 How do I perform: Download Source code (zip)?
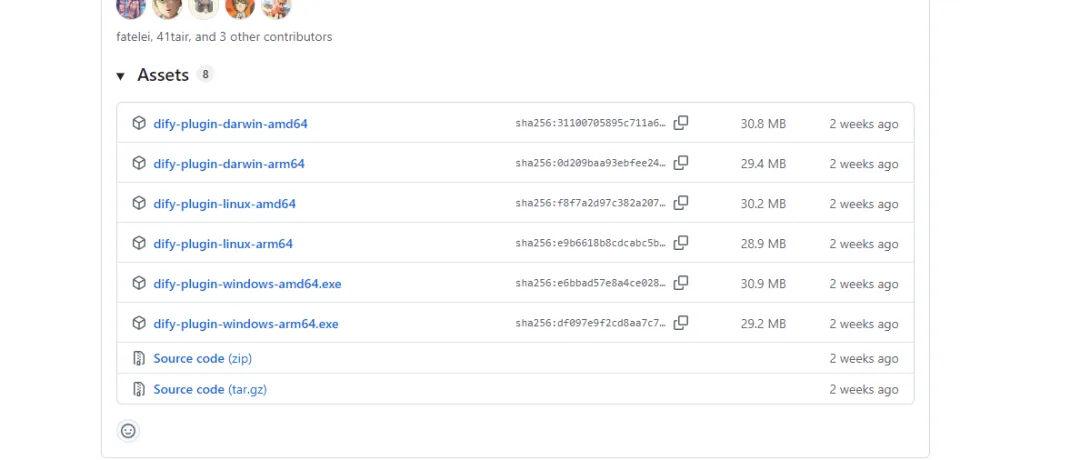202,358
